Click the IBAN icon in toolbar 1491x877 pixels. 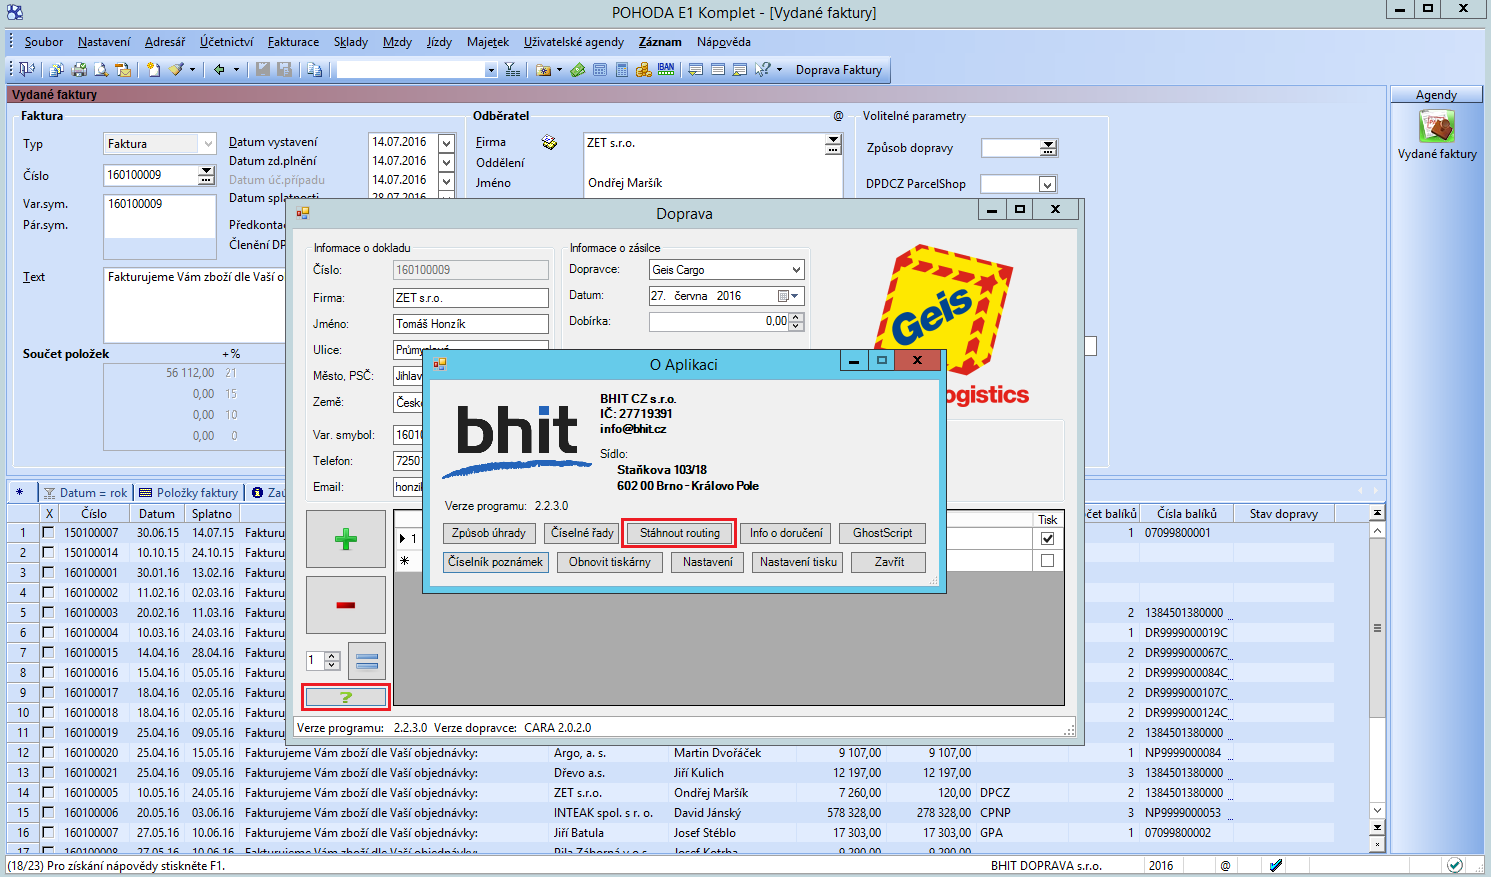tap(666, 69)
